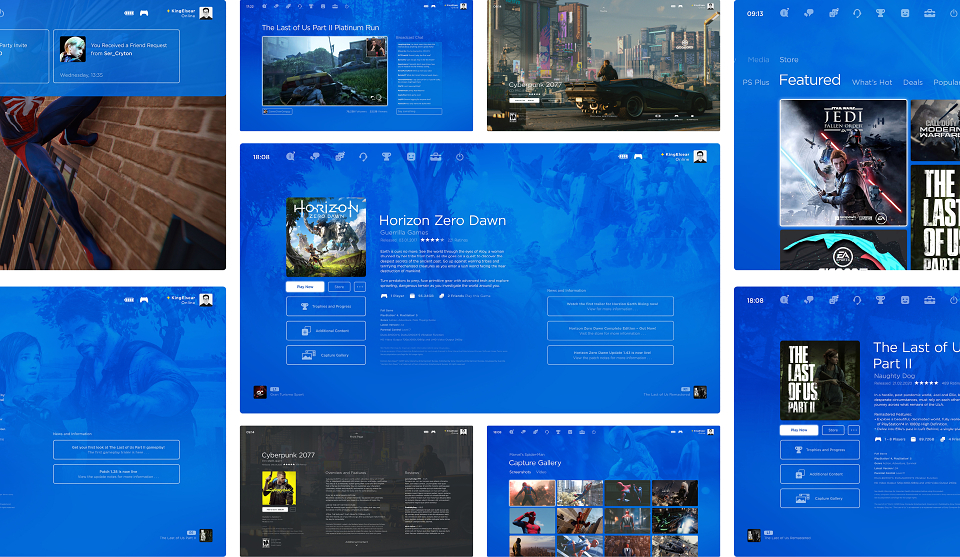Screen dimensions: 960x557
Task: Open chat bubbles icon on store screen
Action: click(809, 13)
